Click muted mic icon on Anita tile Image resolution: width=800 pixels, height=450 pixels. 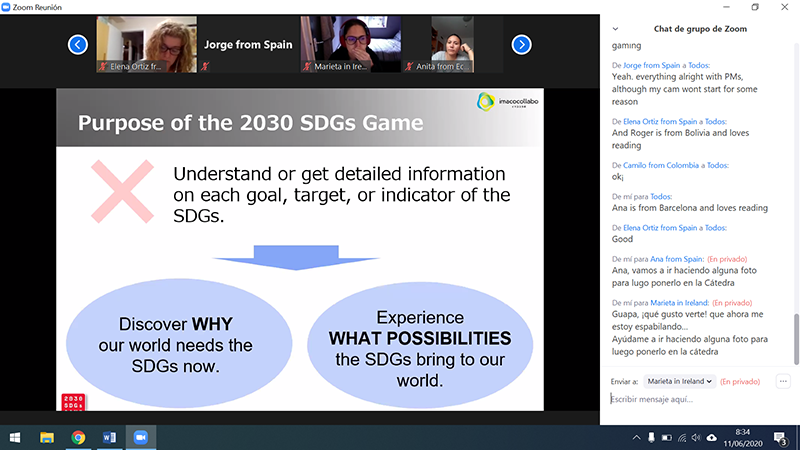409,66
